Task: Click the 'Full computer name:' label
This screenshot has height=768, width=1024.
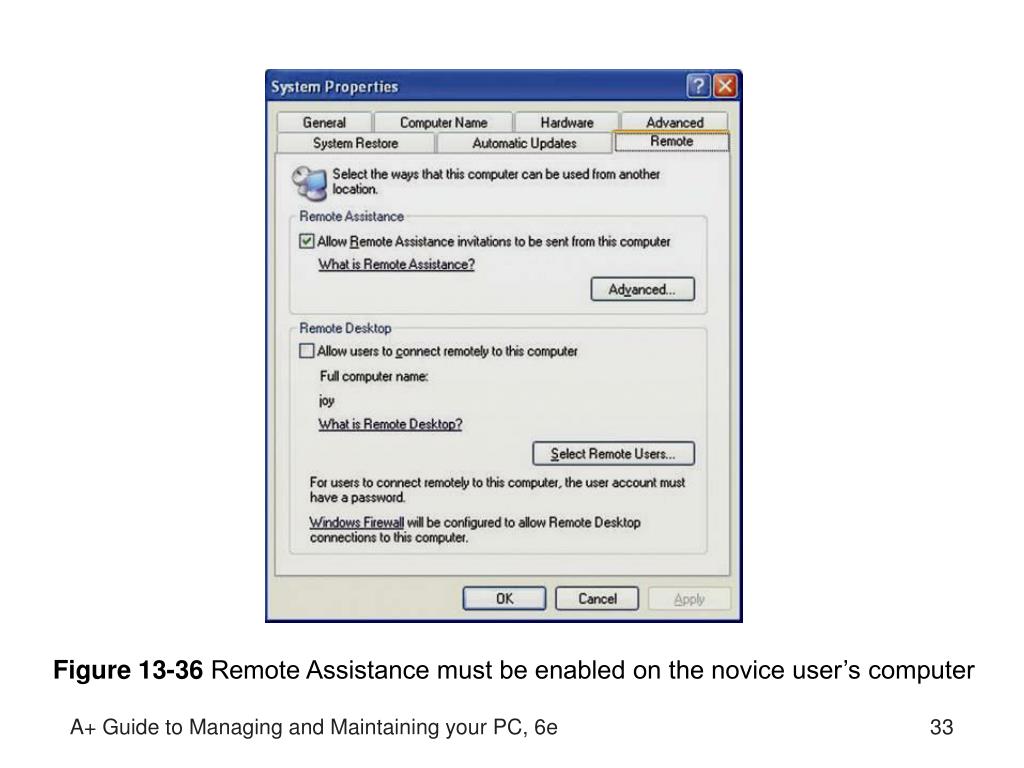Action: click(x=374, y=376)
